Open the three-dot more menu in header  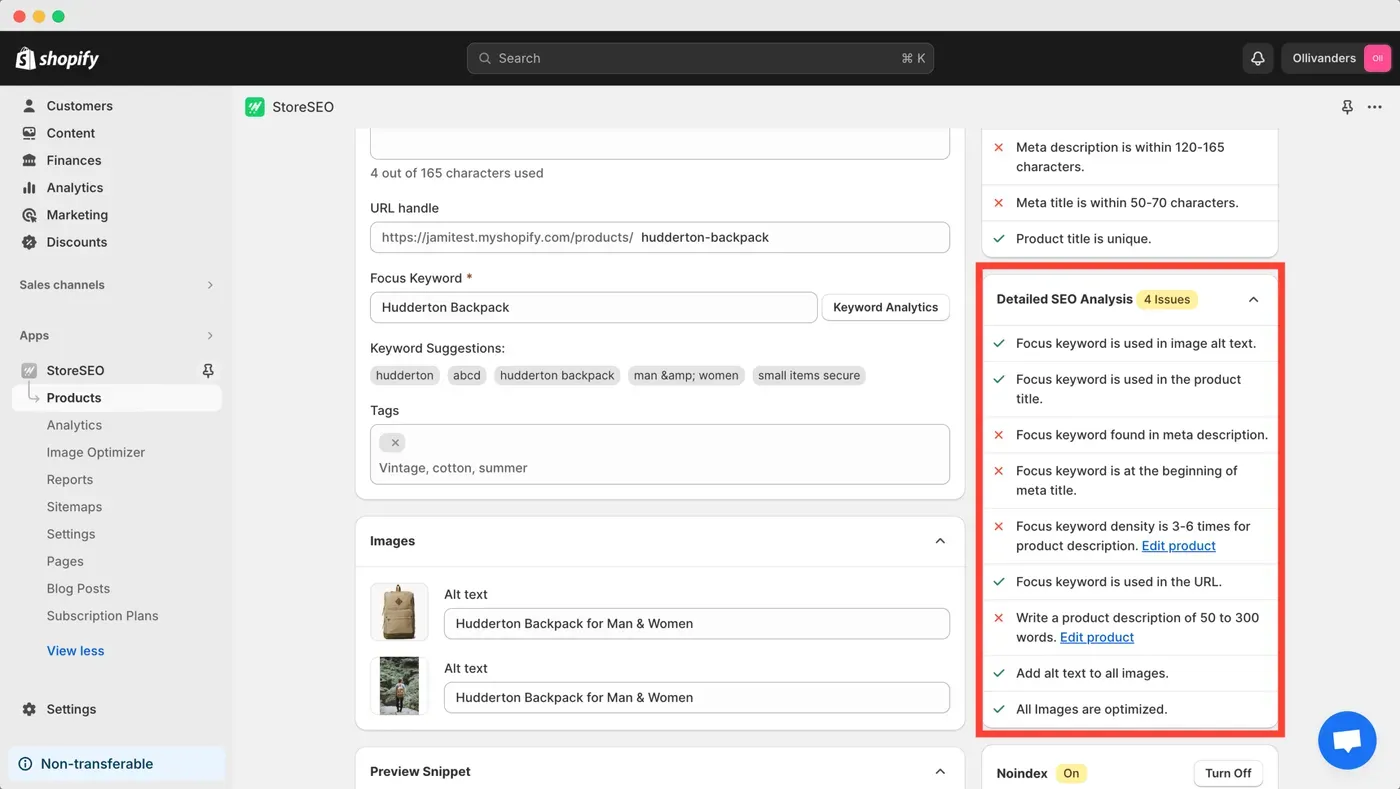click(1375, 107)
